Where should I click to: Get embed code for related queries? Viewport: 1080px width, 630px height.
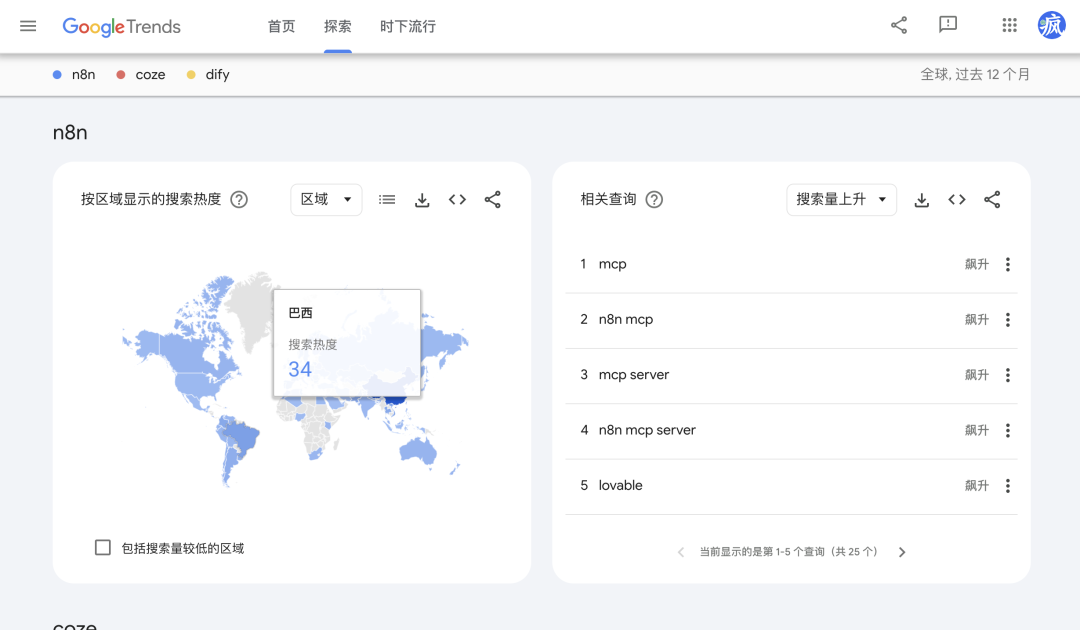(957, 200)
